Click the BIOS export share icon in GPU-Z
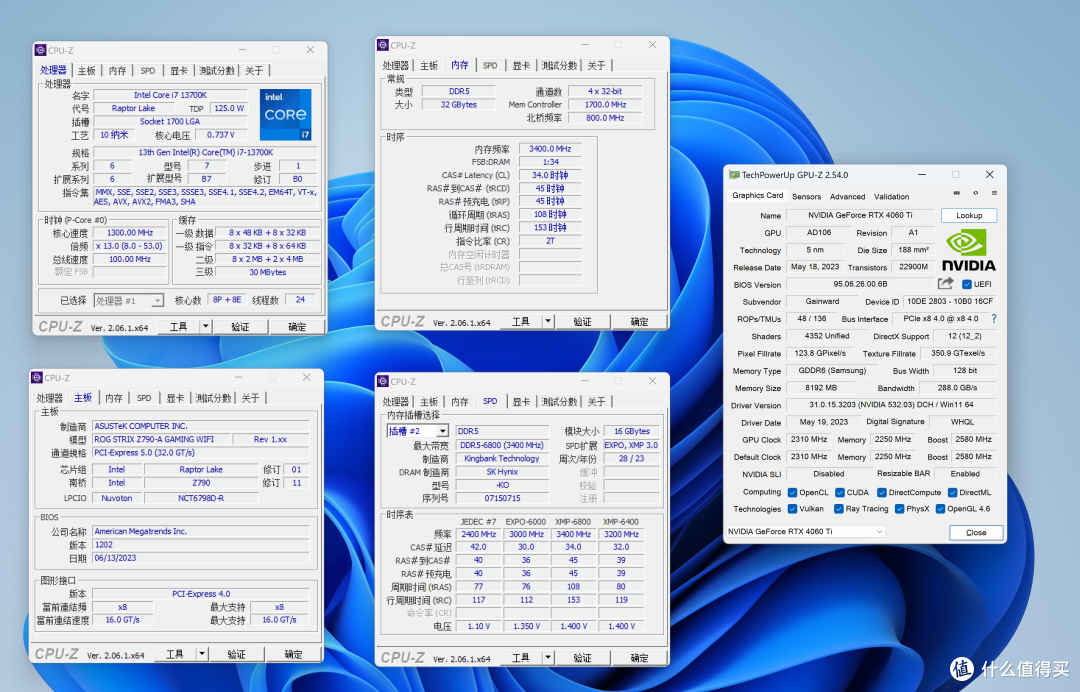The width and height of the screenshot is (1080, 692). tap(945, 284)
